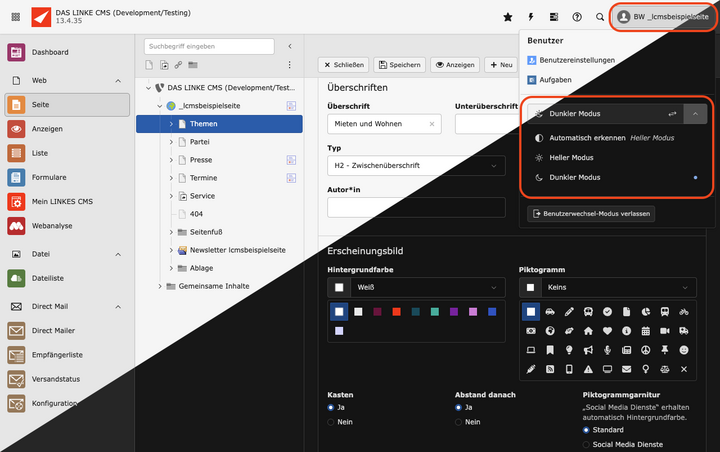Select the bicycle pictogram
Viewport: 720px width, 452px height.
click(x=684, y=312)
